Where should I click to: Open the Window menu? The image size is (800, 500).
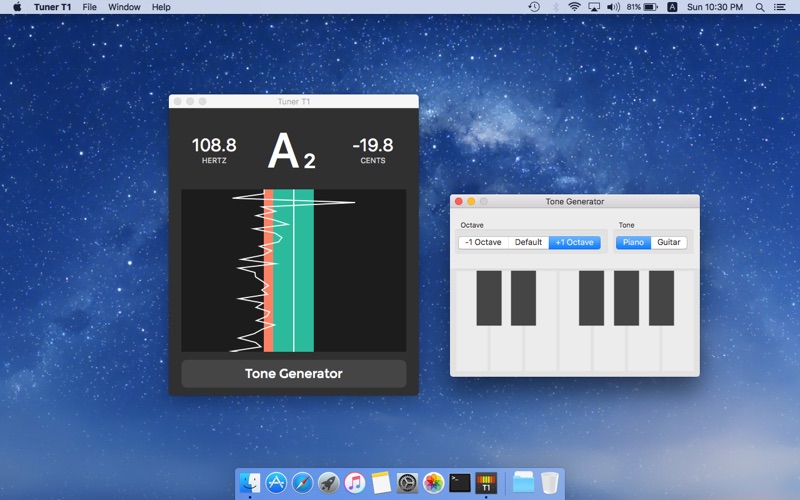124,7
